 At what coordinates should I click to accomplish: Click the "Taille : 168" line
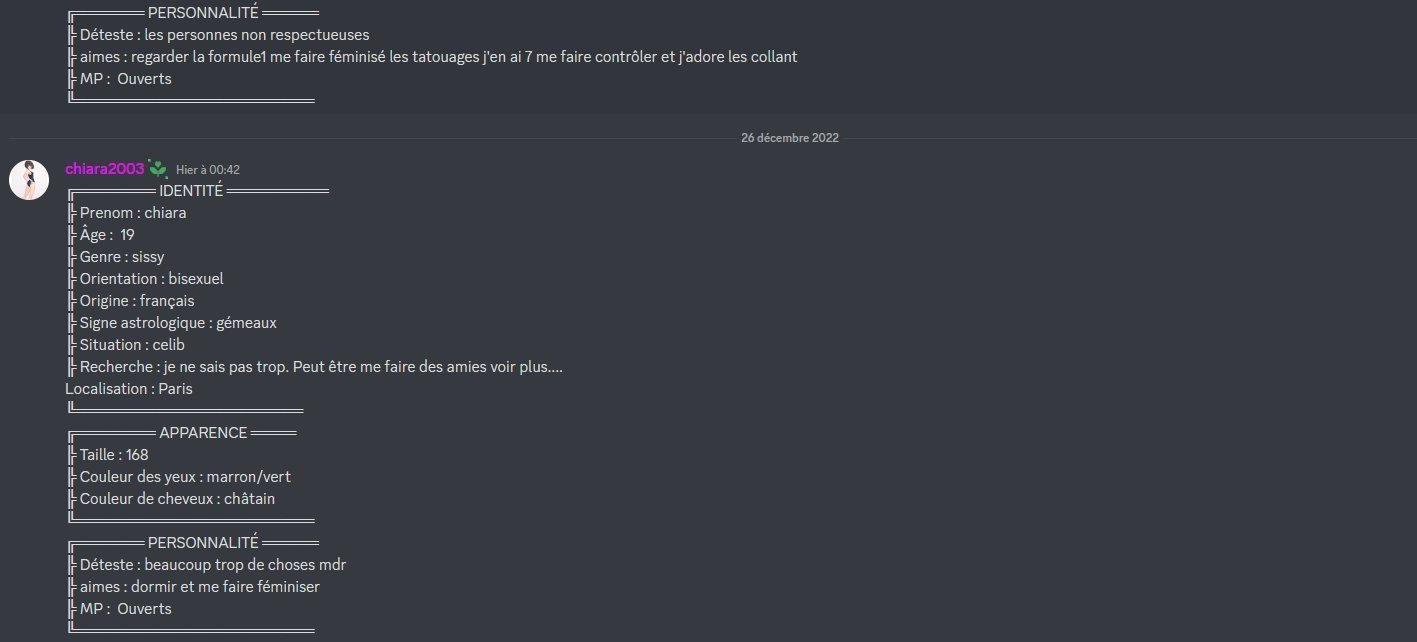[113, 455]
